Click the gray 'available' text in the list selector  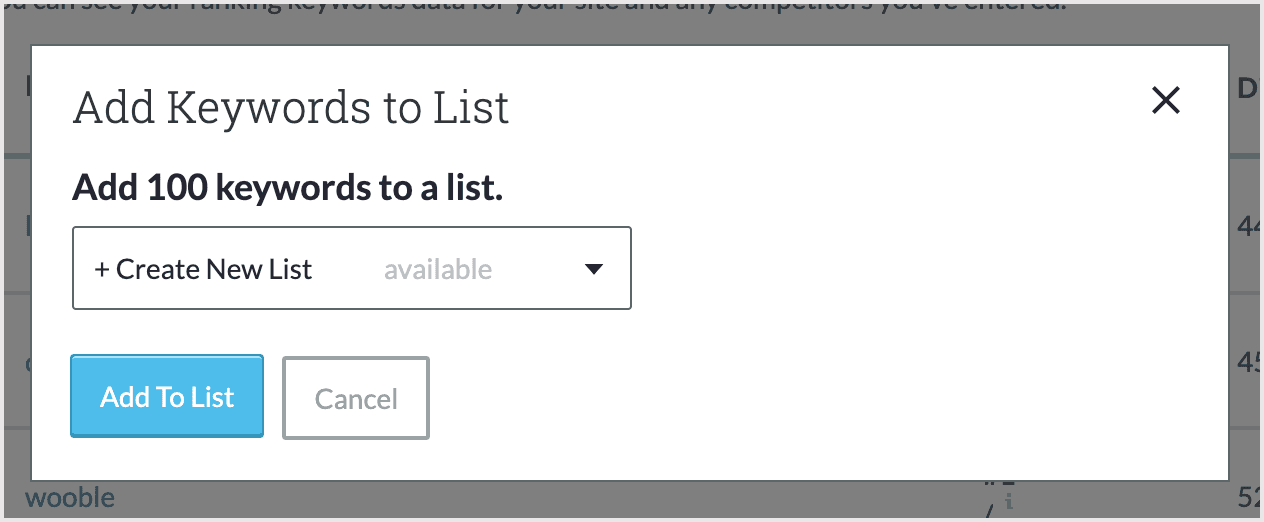438,269
